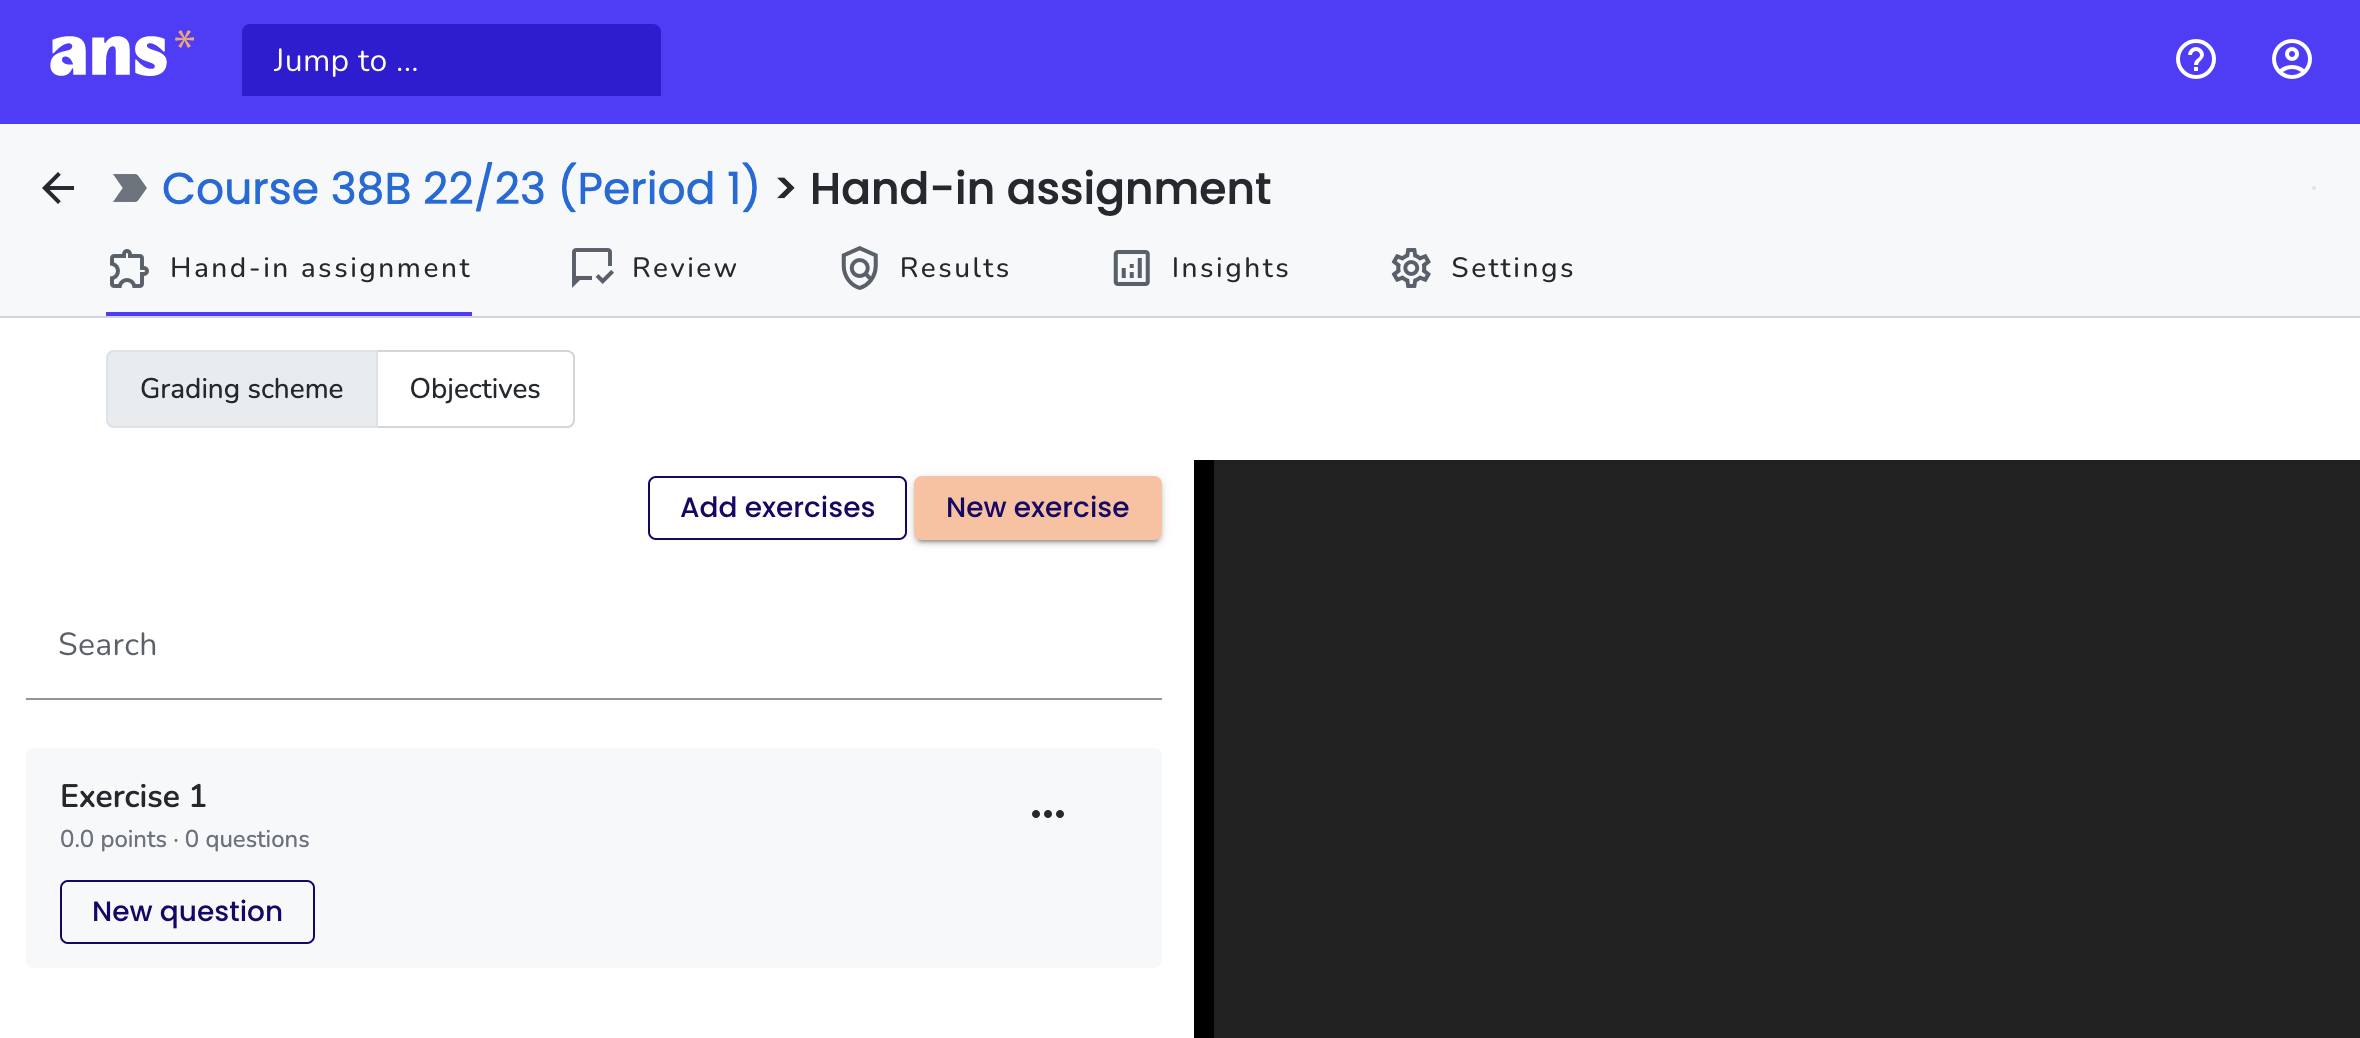Add a New question to Exercise 1

coord(186,911)
